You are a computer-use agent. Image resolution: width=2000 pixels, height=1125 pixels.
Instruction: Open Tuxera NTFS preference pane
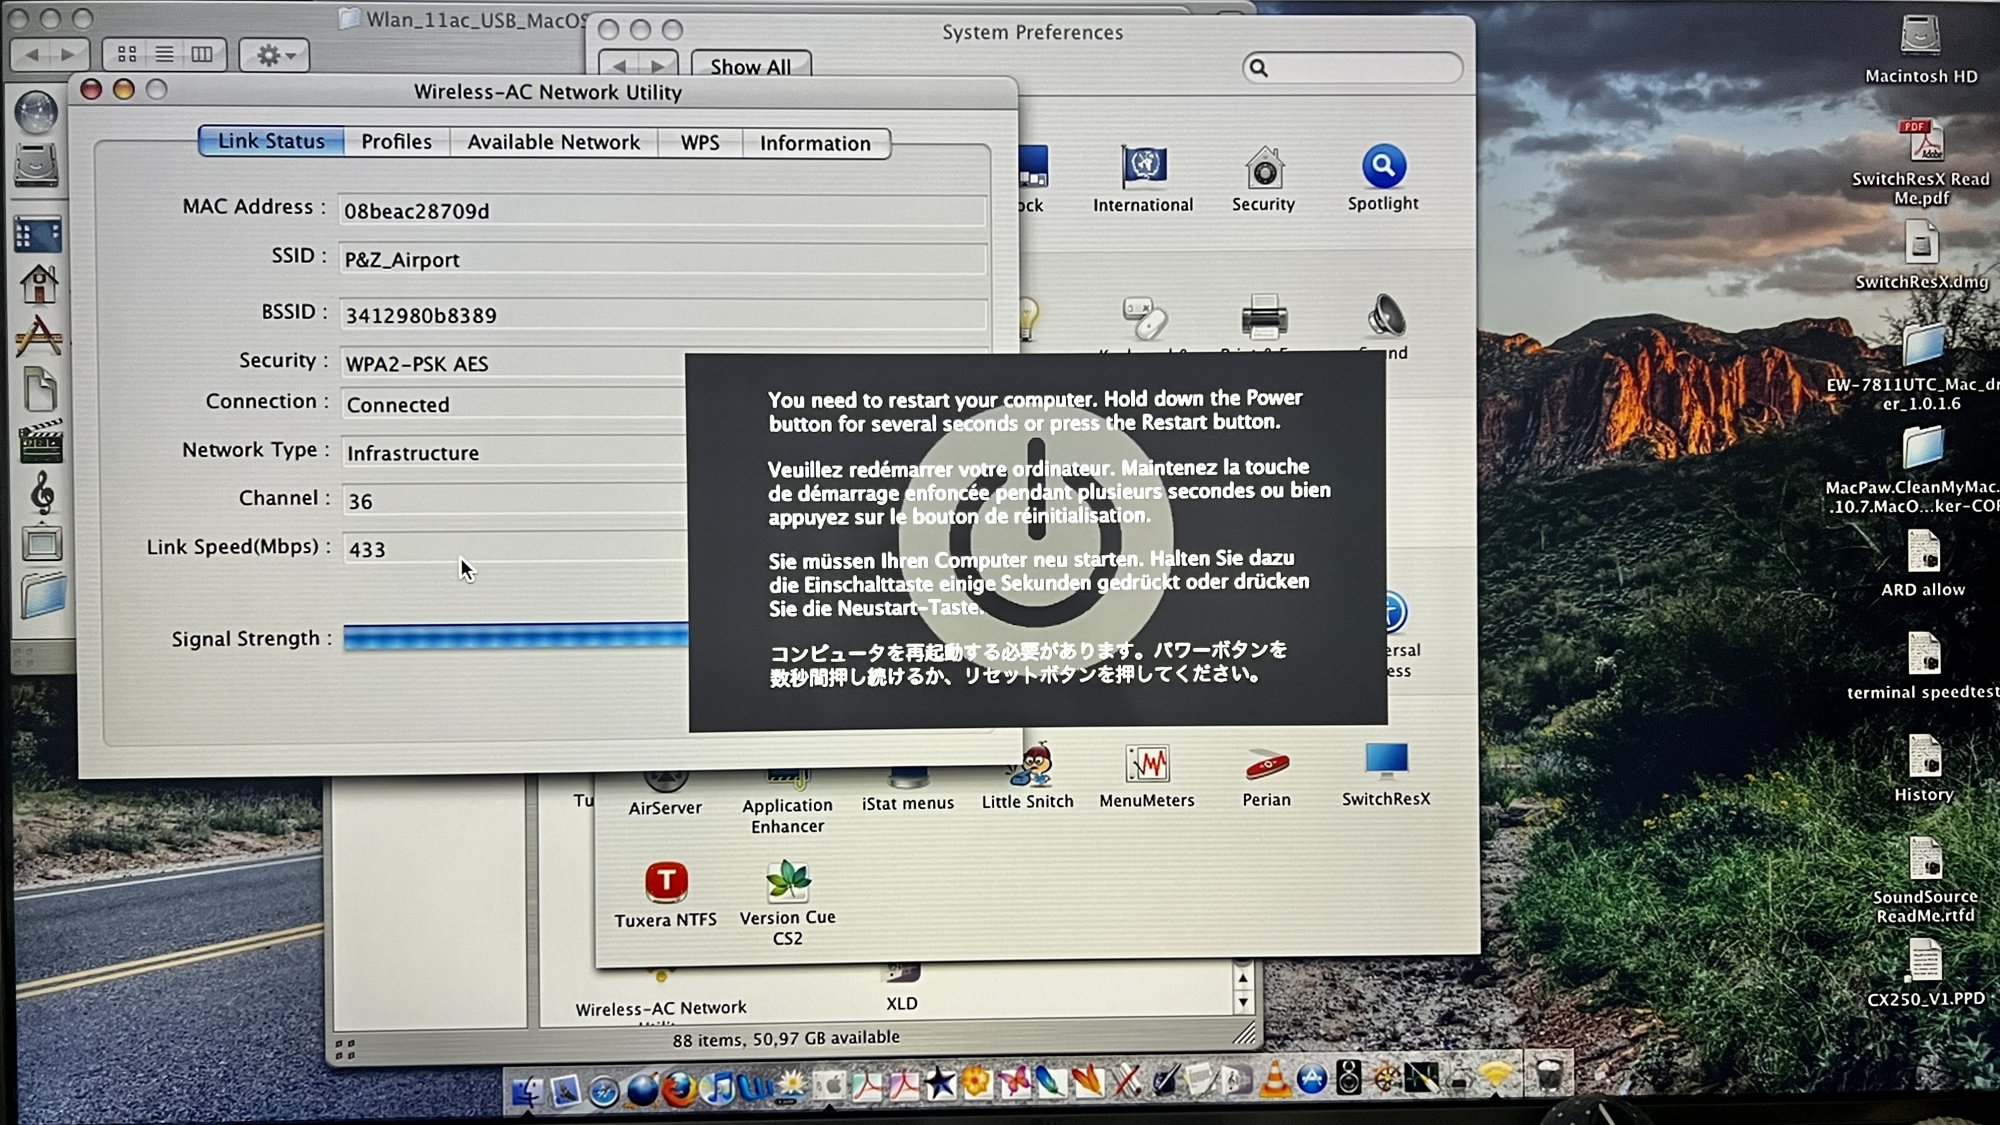(x=666, y=895)
